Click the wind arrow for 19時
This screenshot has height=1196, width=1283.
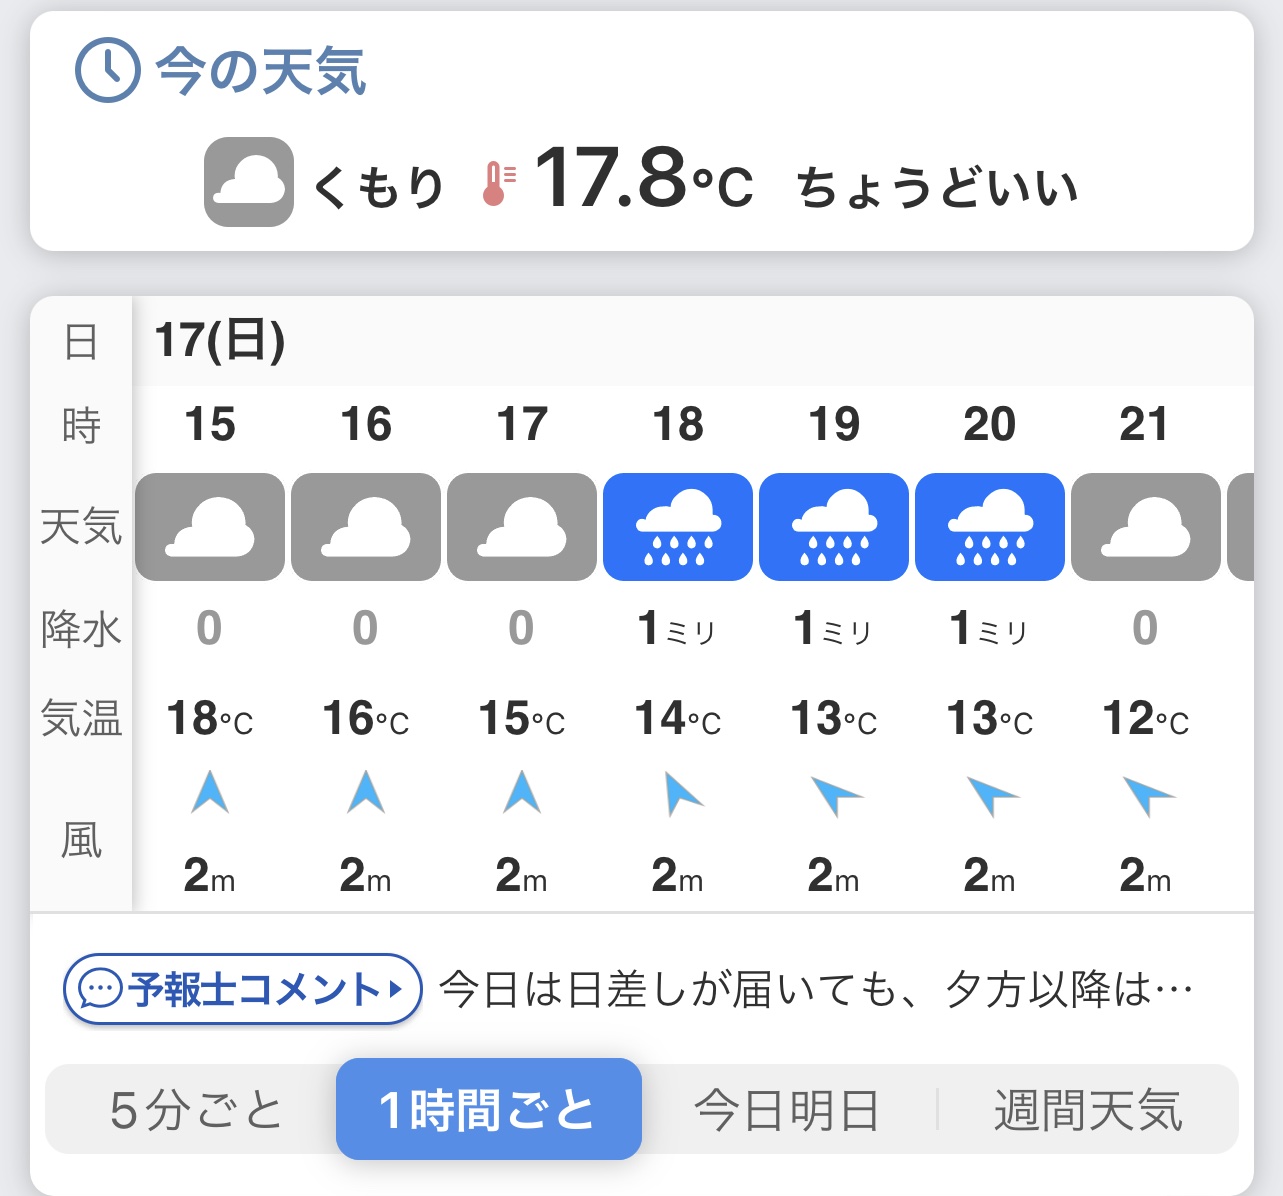pos(834,795)
